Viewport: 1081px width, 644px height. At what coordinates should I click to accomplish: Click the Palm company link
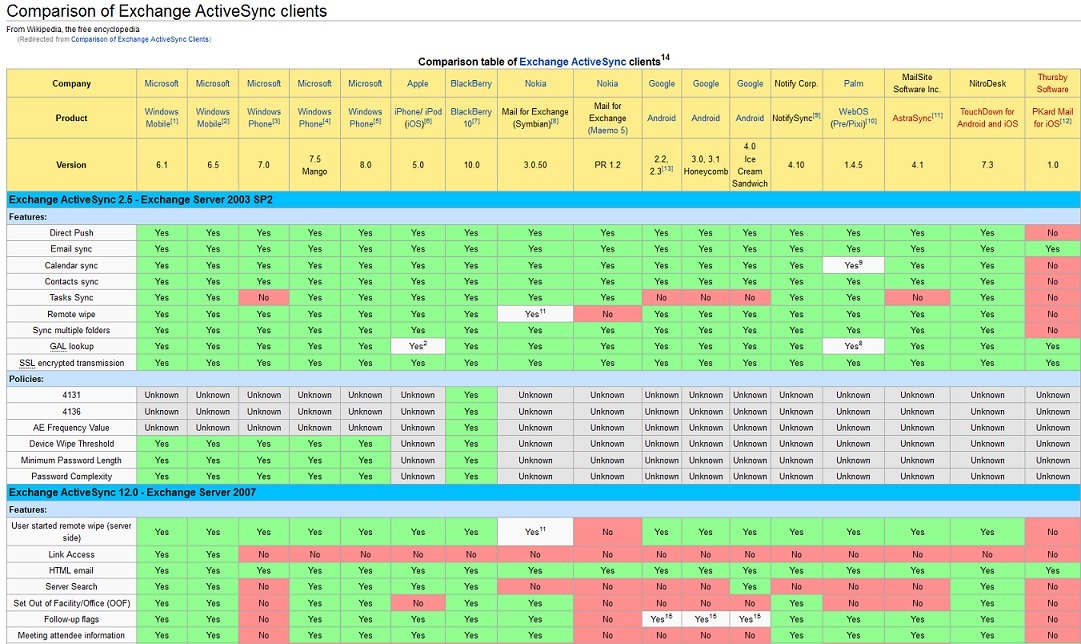coord(853,83)
